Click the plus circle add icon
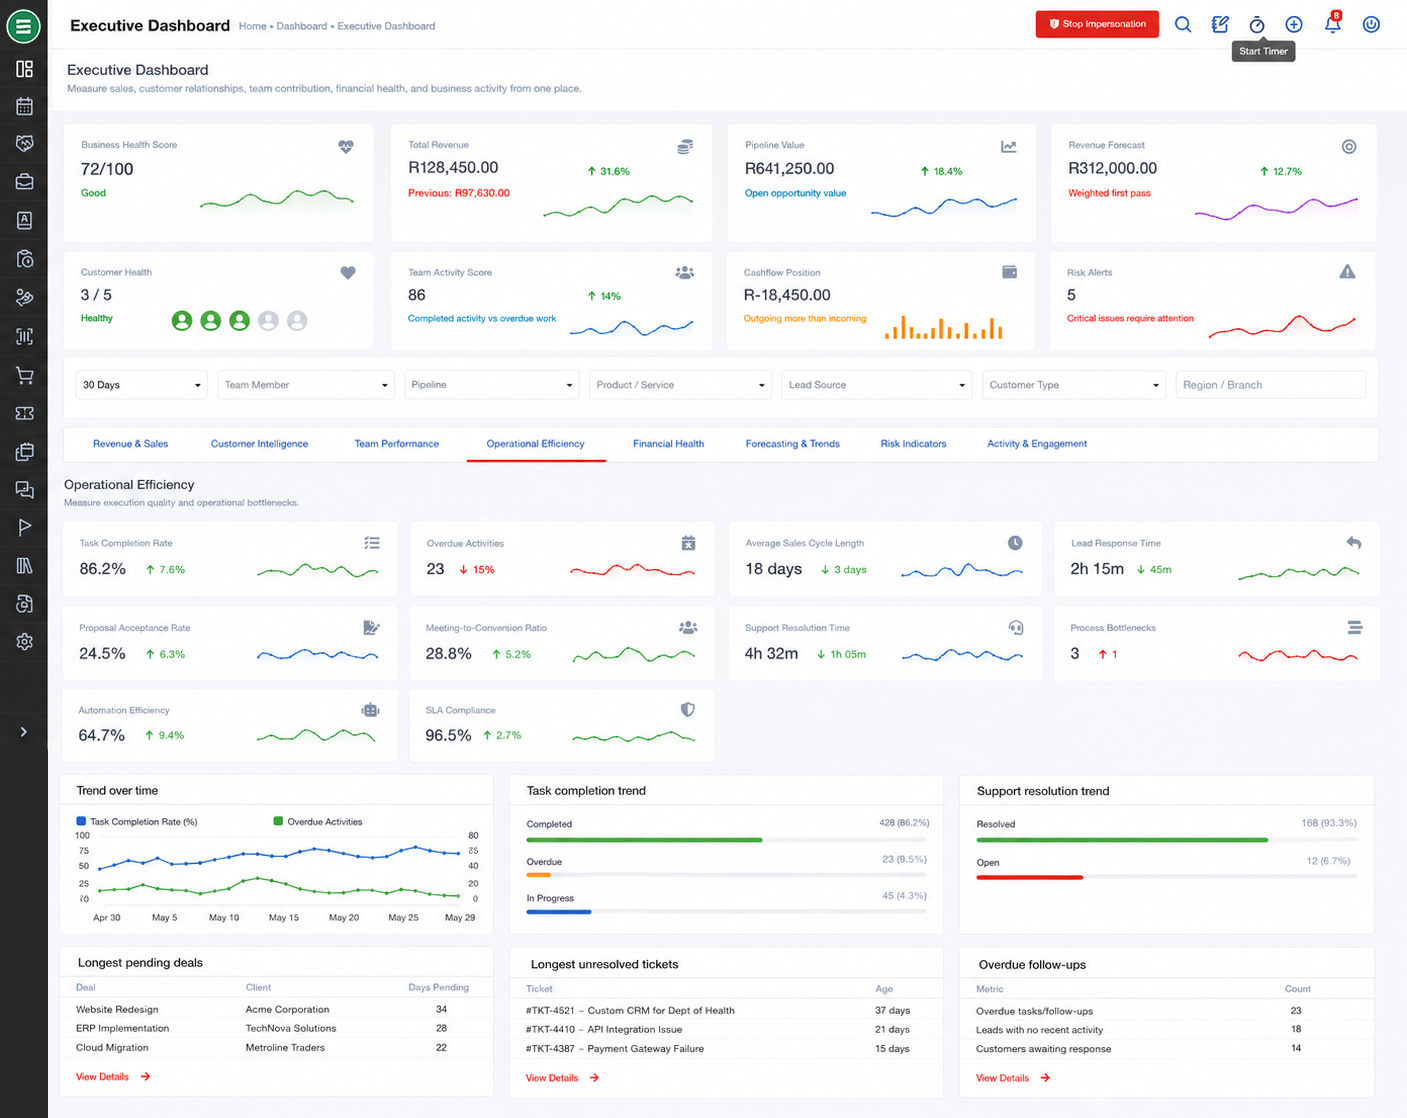Viewport: 1407px width, 1118px height. (1294, 24)
